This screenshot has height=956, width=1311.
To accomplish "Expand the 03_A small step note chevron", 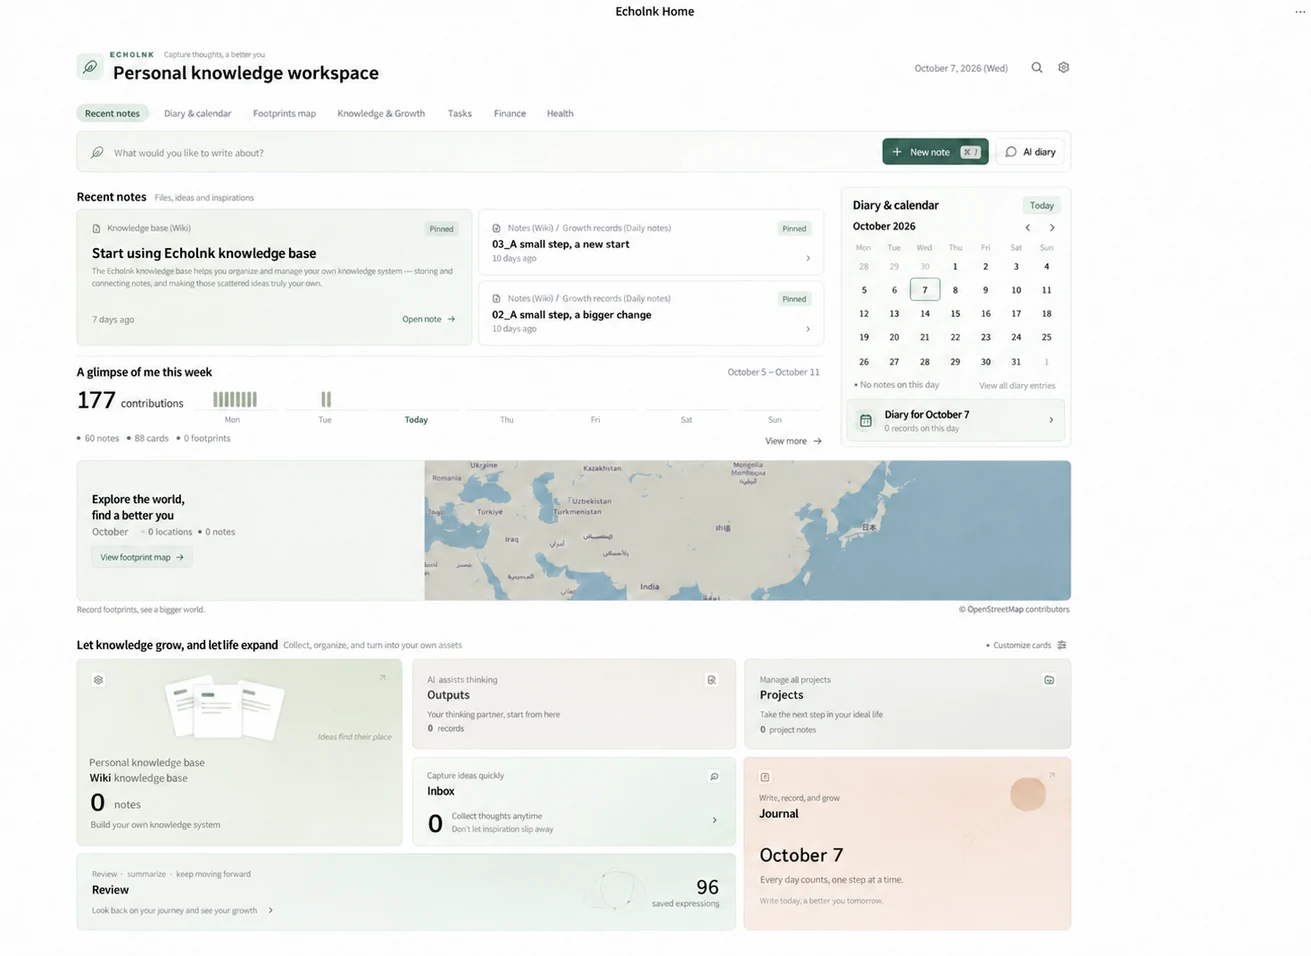I will click(x=808, y=258).
